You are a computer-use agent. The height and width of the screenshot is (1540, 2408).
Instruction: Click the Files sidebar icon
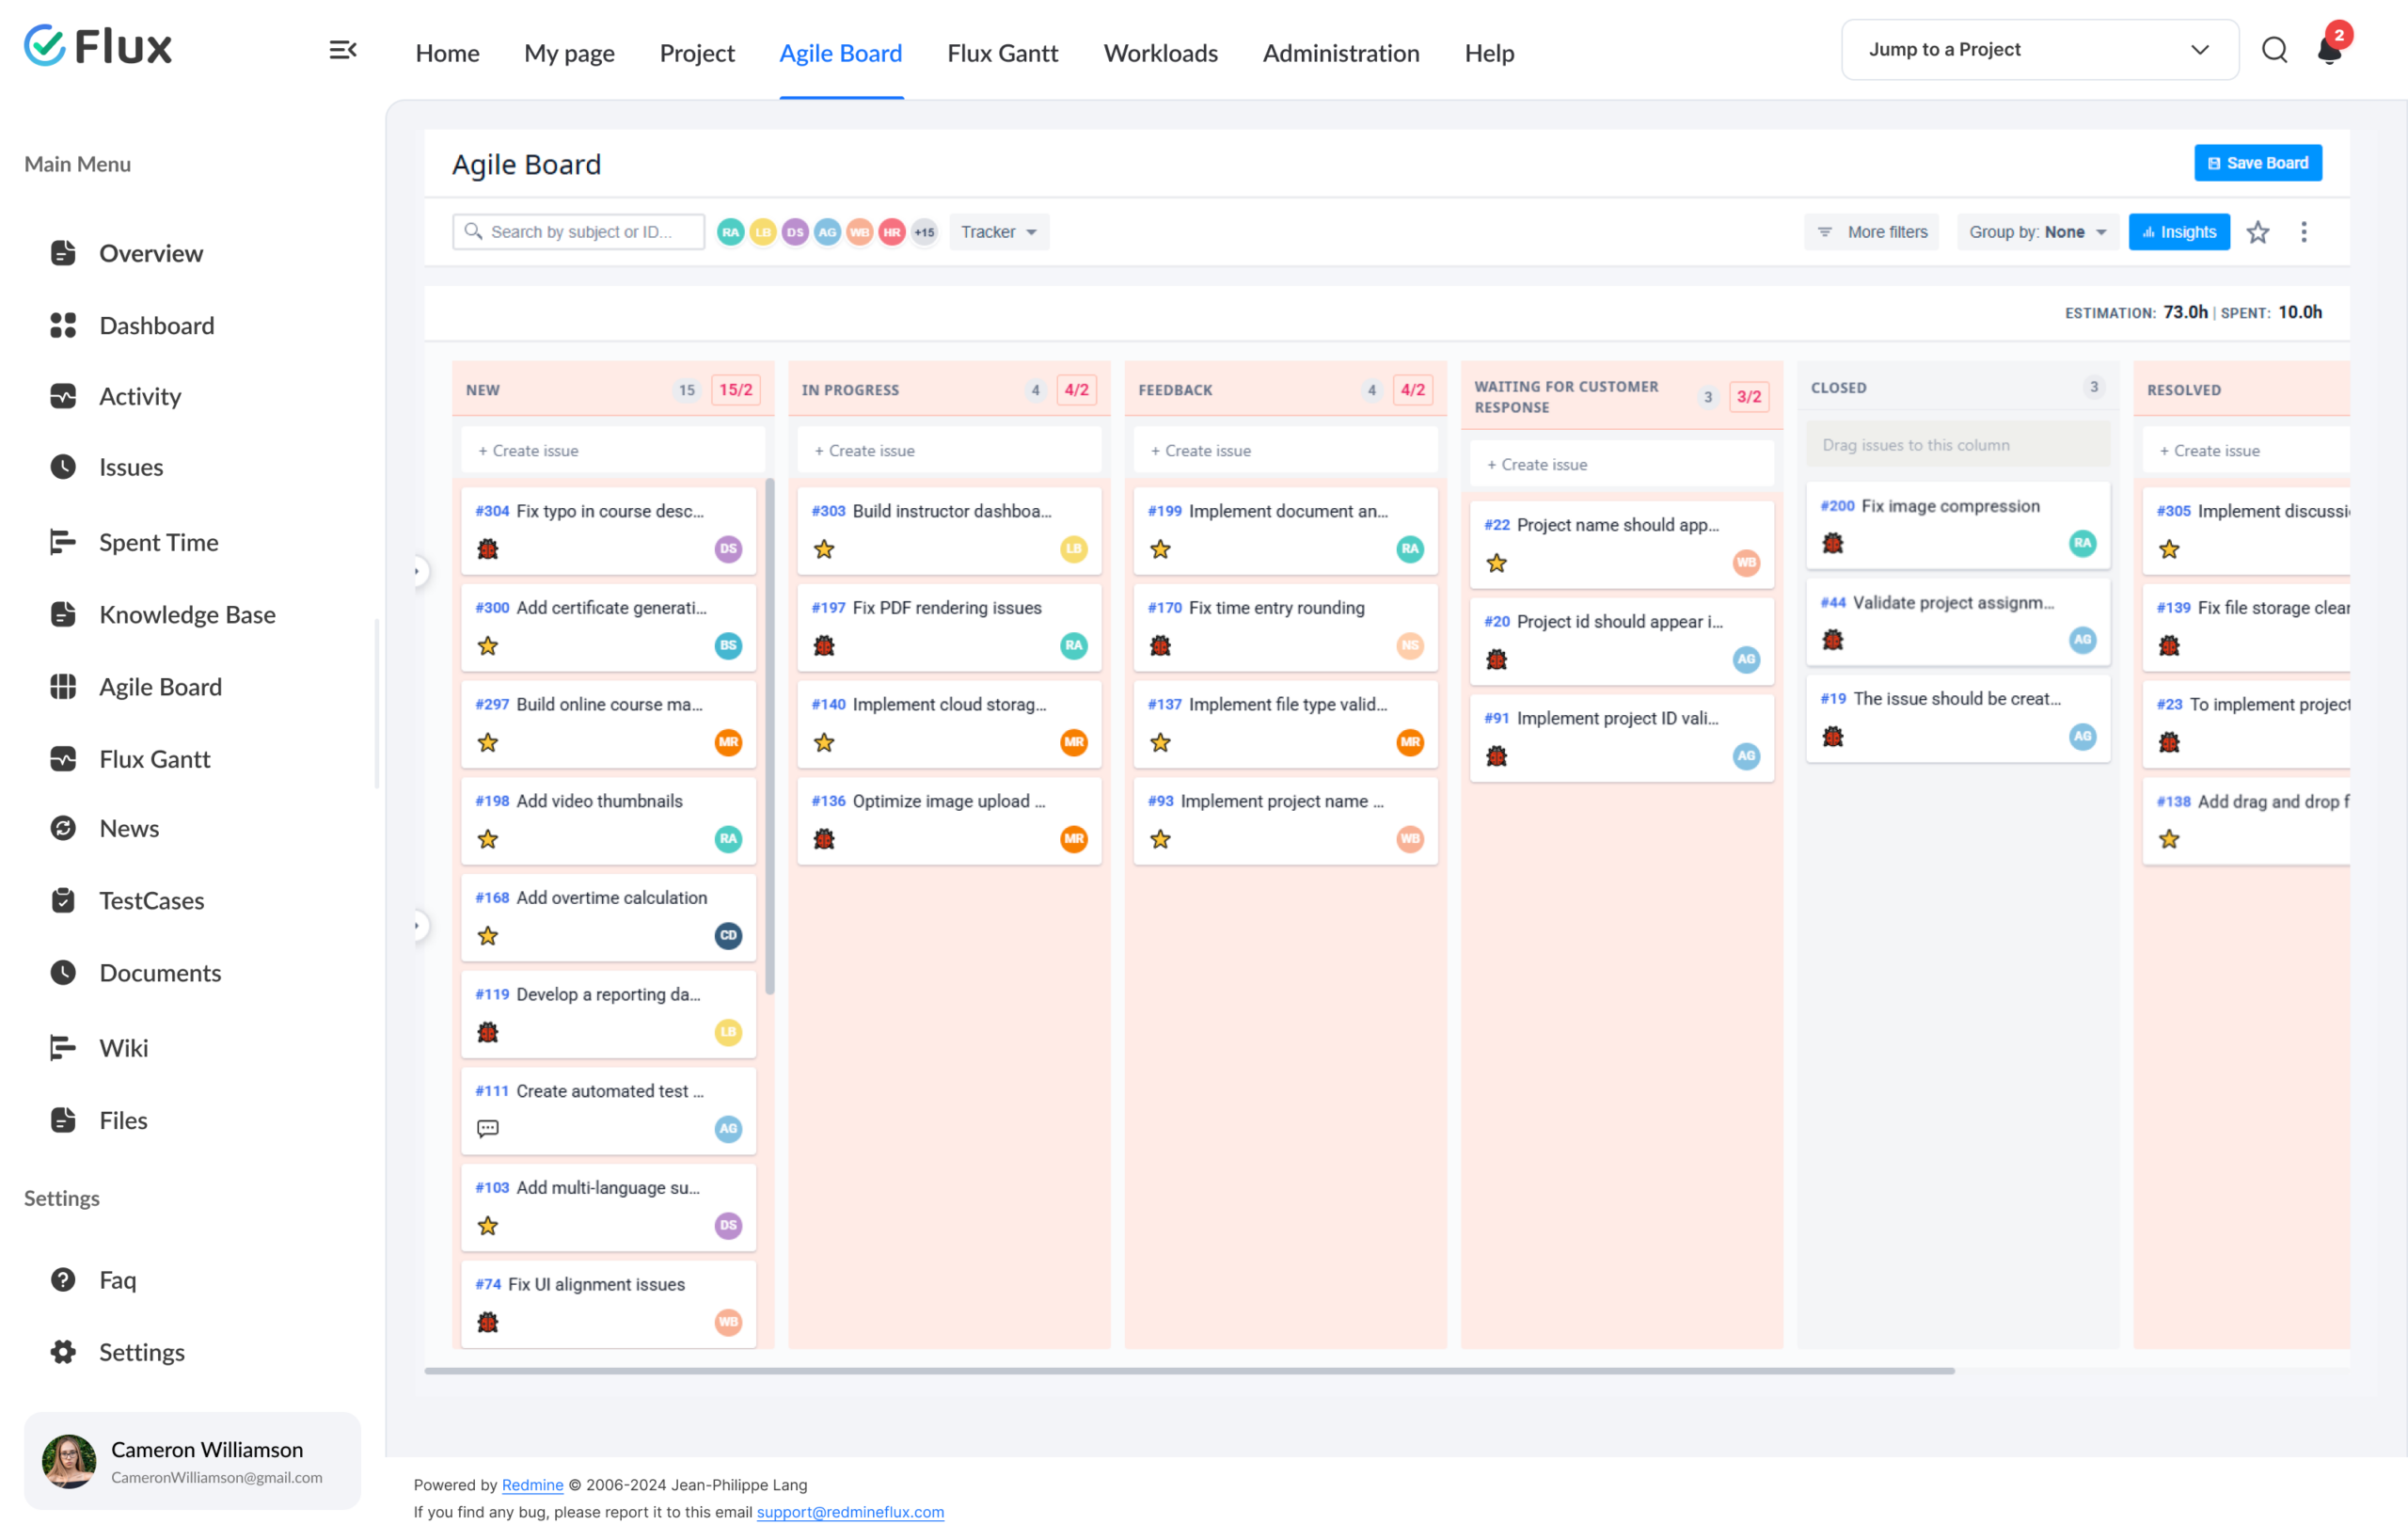(63, 1120)
